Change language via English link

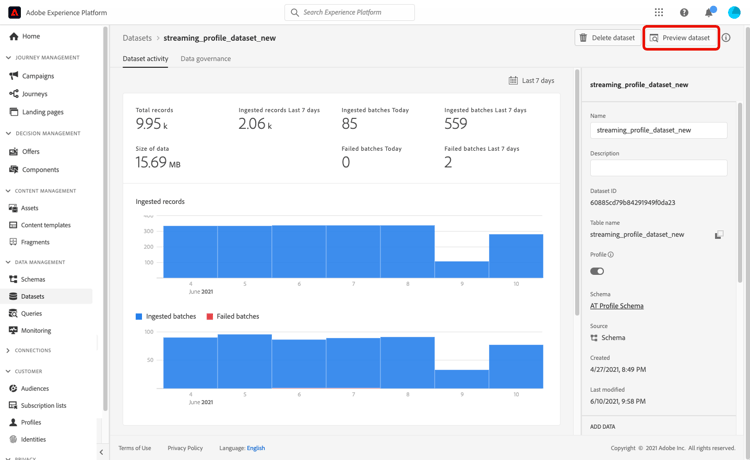(256, 448)
